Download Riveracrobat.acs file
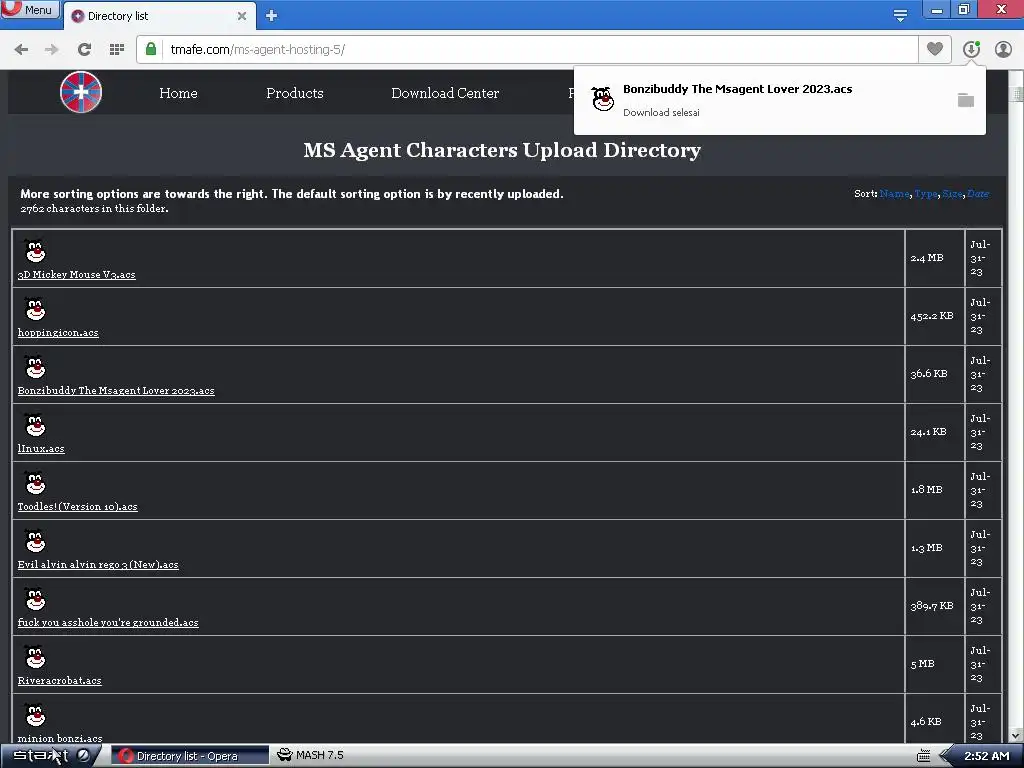The height and width of the screenshot is (768, 1024). coord(59,680)
